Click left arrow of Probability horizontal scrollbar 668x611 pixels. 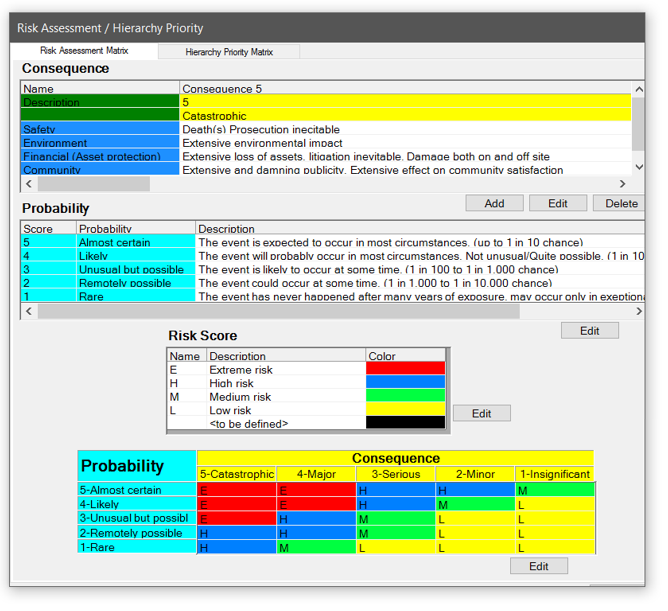29,312
